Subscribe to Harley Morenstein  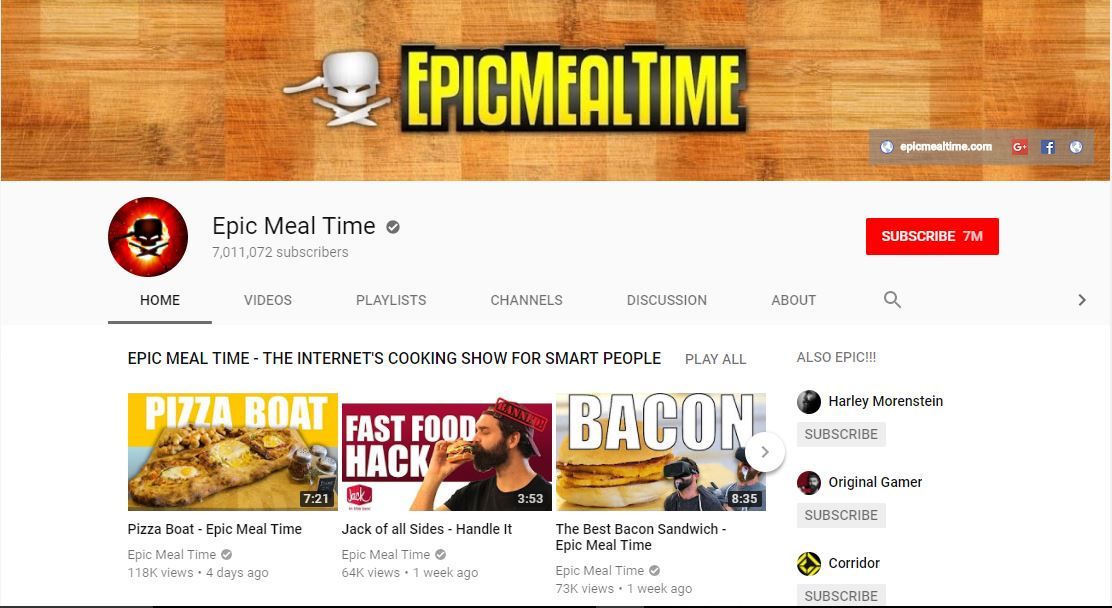841,434
